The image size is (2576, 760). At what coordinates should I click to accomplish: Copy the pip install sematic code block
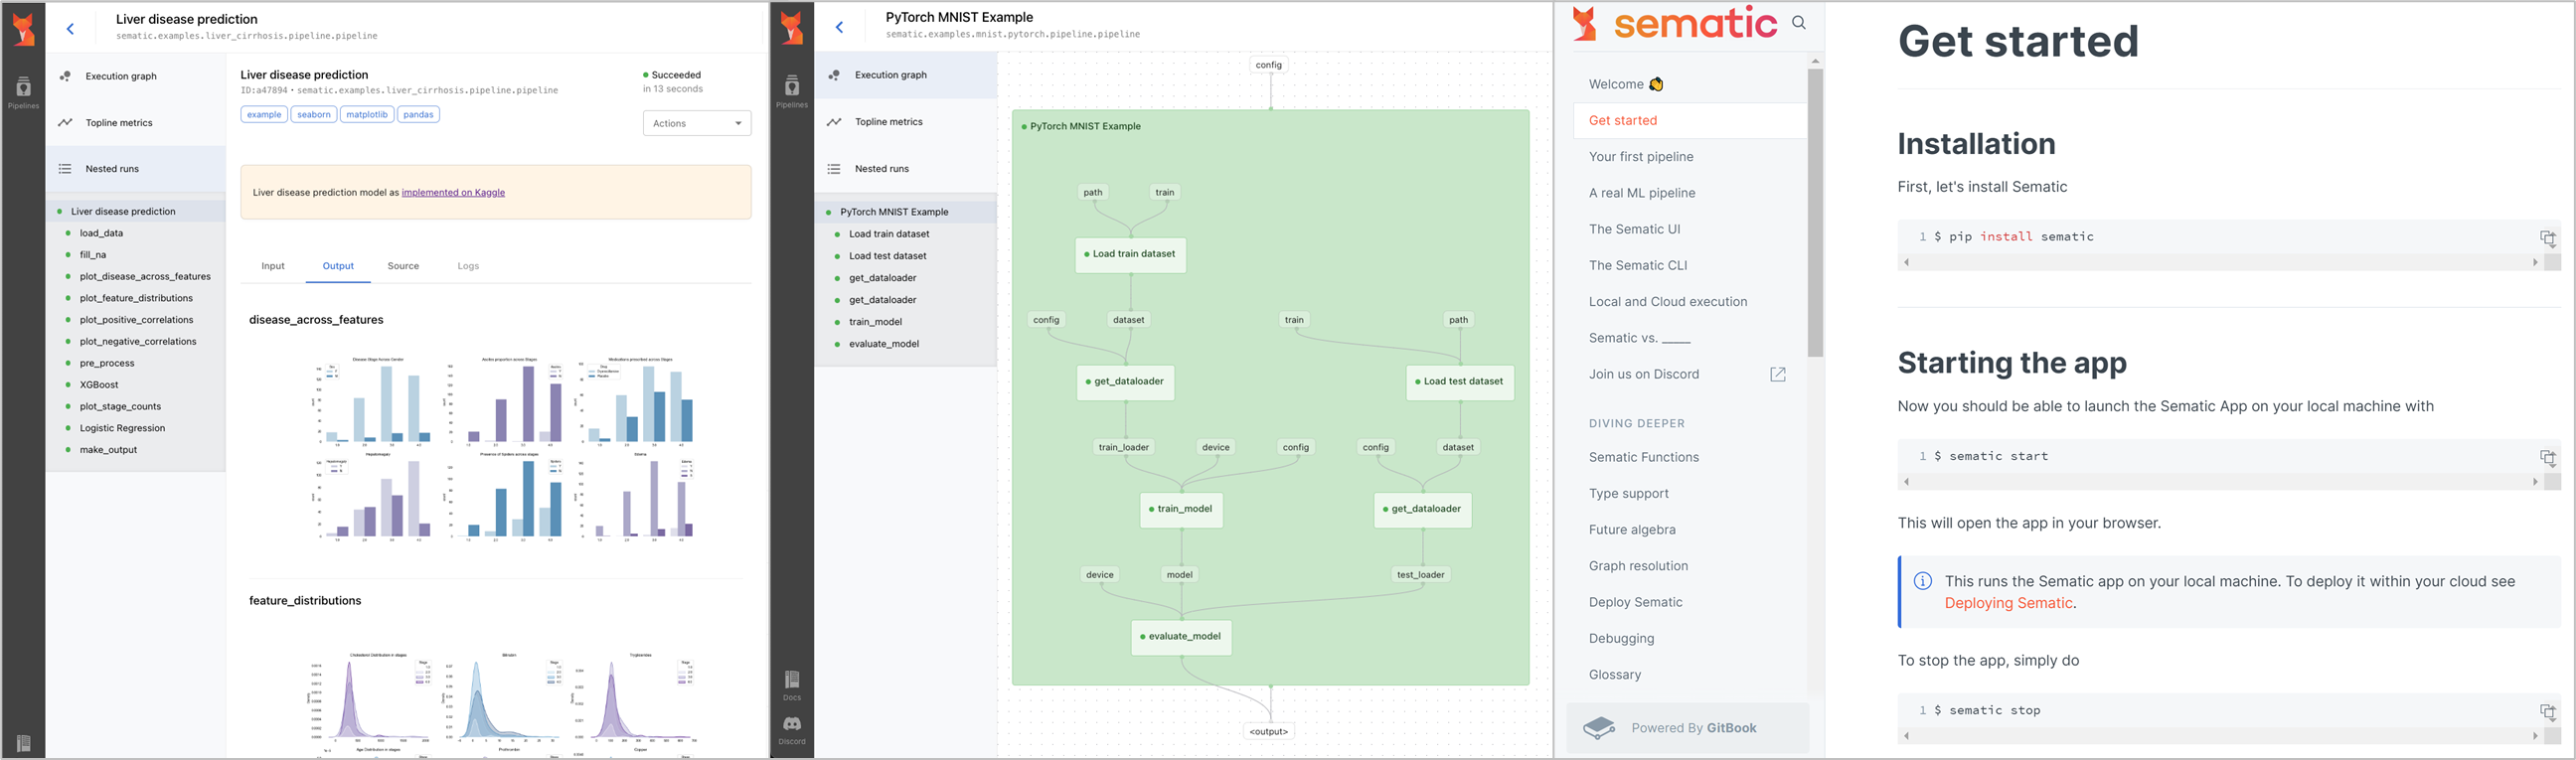click(x=2548, y=238)
